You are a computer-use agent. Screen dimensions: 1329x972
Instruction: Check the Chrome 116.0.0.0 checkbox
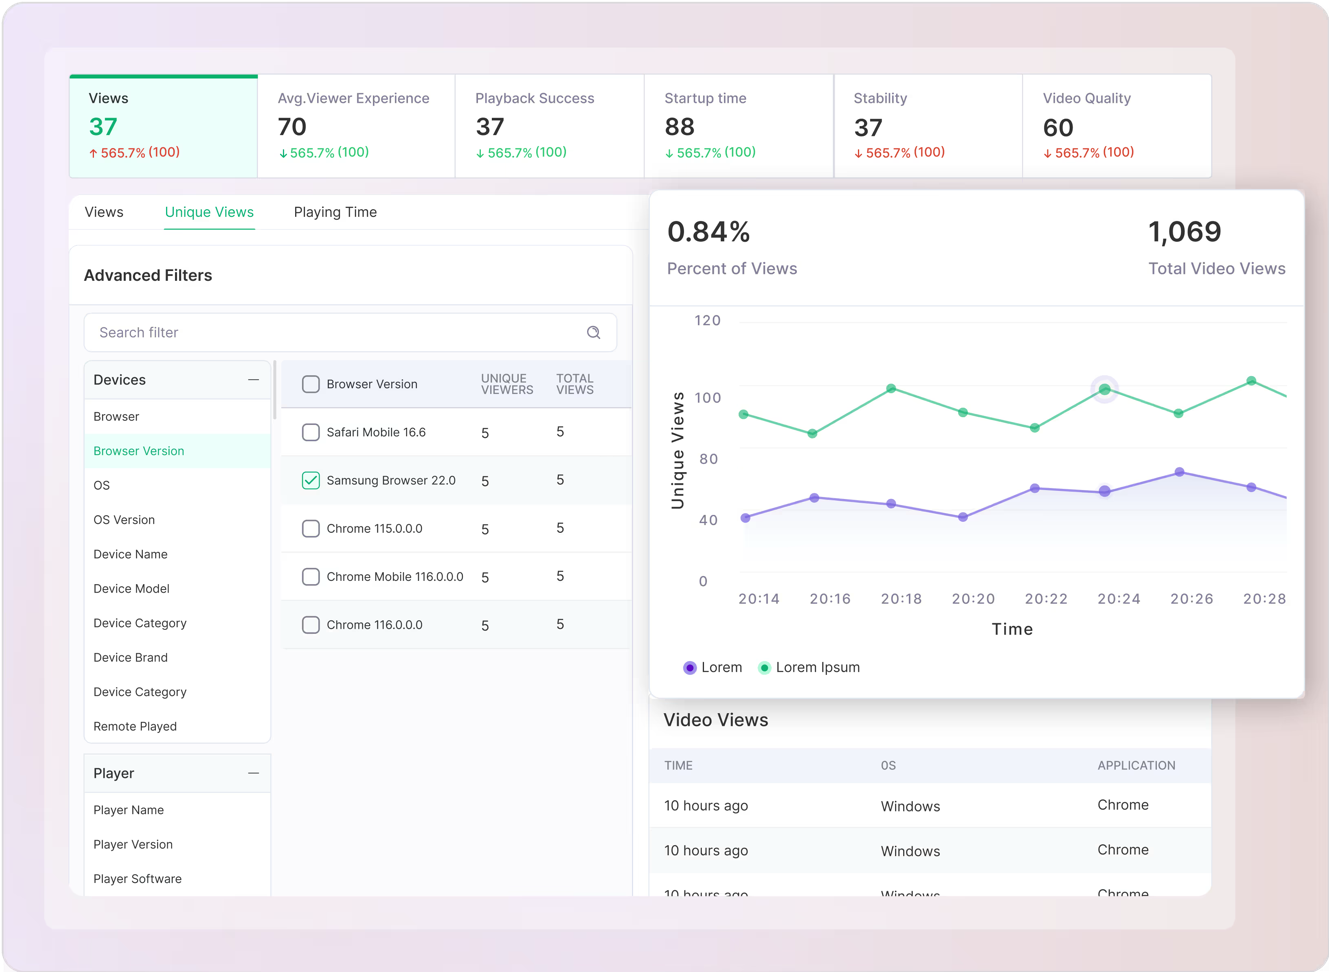pyautogui.click(x=311, y=624)
